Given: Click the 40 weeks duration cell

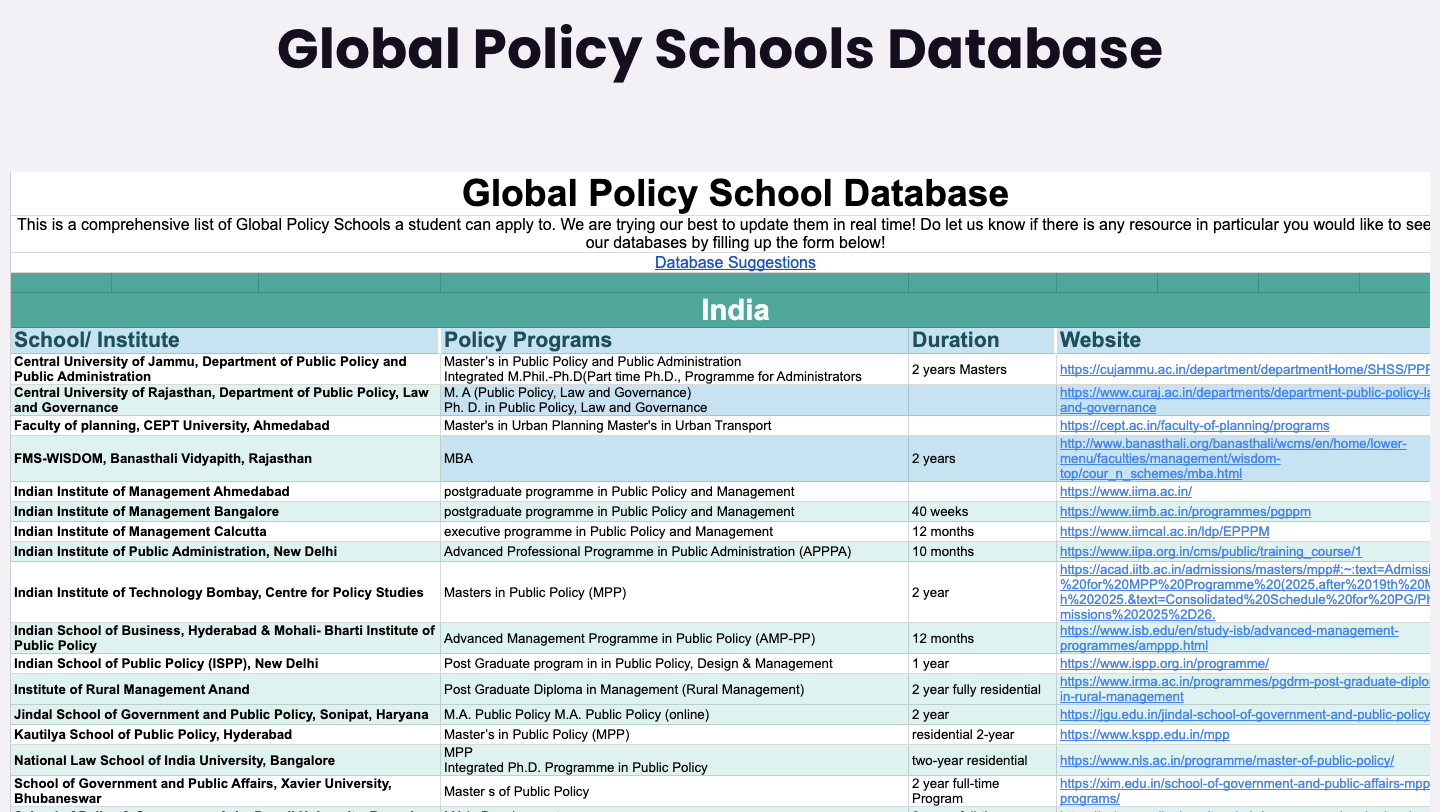Looking at the screenshot, I should (x=982, y=511).
